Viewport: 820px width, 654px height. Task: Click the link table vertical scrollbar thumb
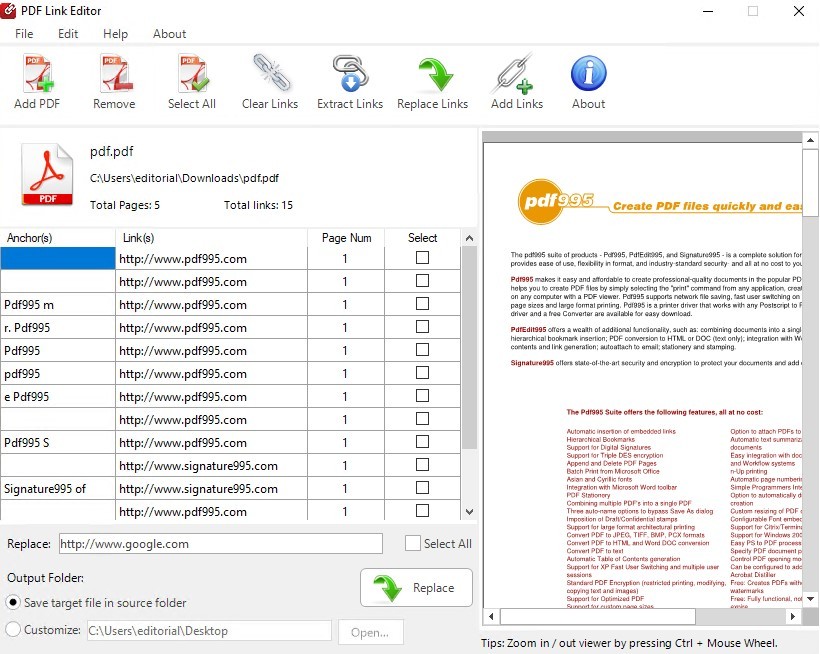[x=469, y=348]
